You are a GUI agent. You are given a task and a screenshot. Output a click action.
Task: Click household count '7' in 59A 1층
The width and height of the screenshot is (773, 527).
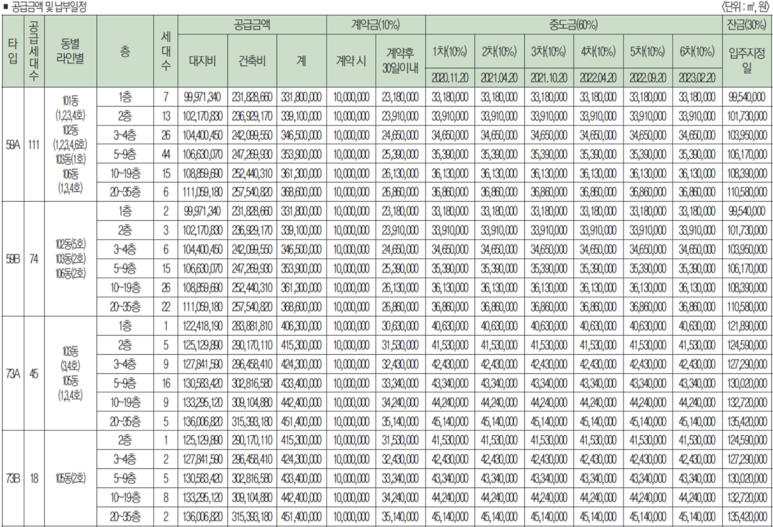pos(166,98)
